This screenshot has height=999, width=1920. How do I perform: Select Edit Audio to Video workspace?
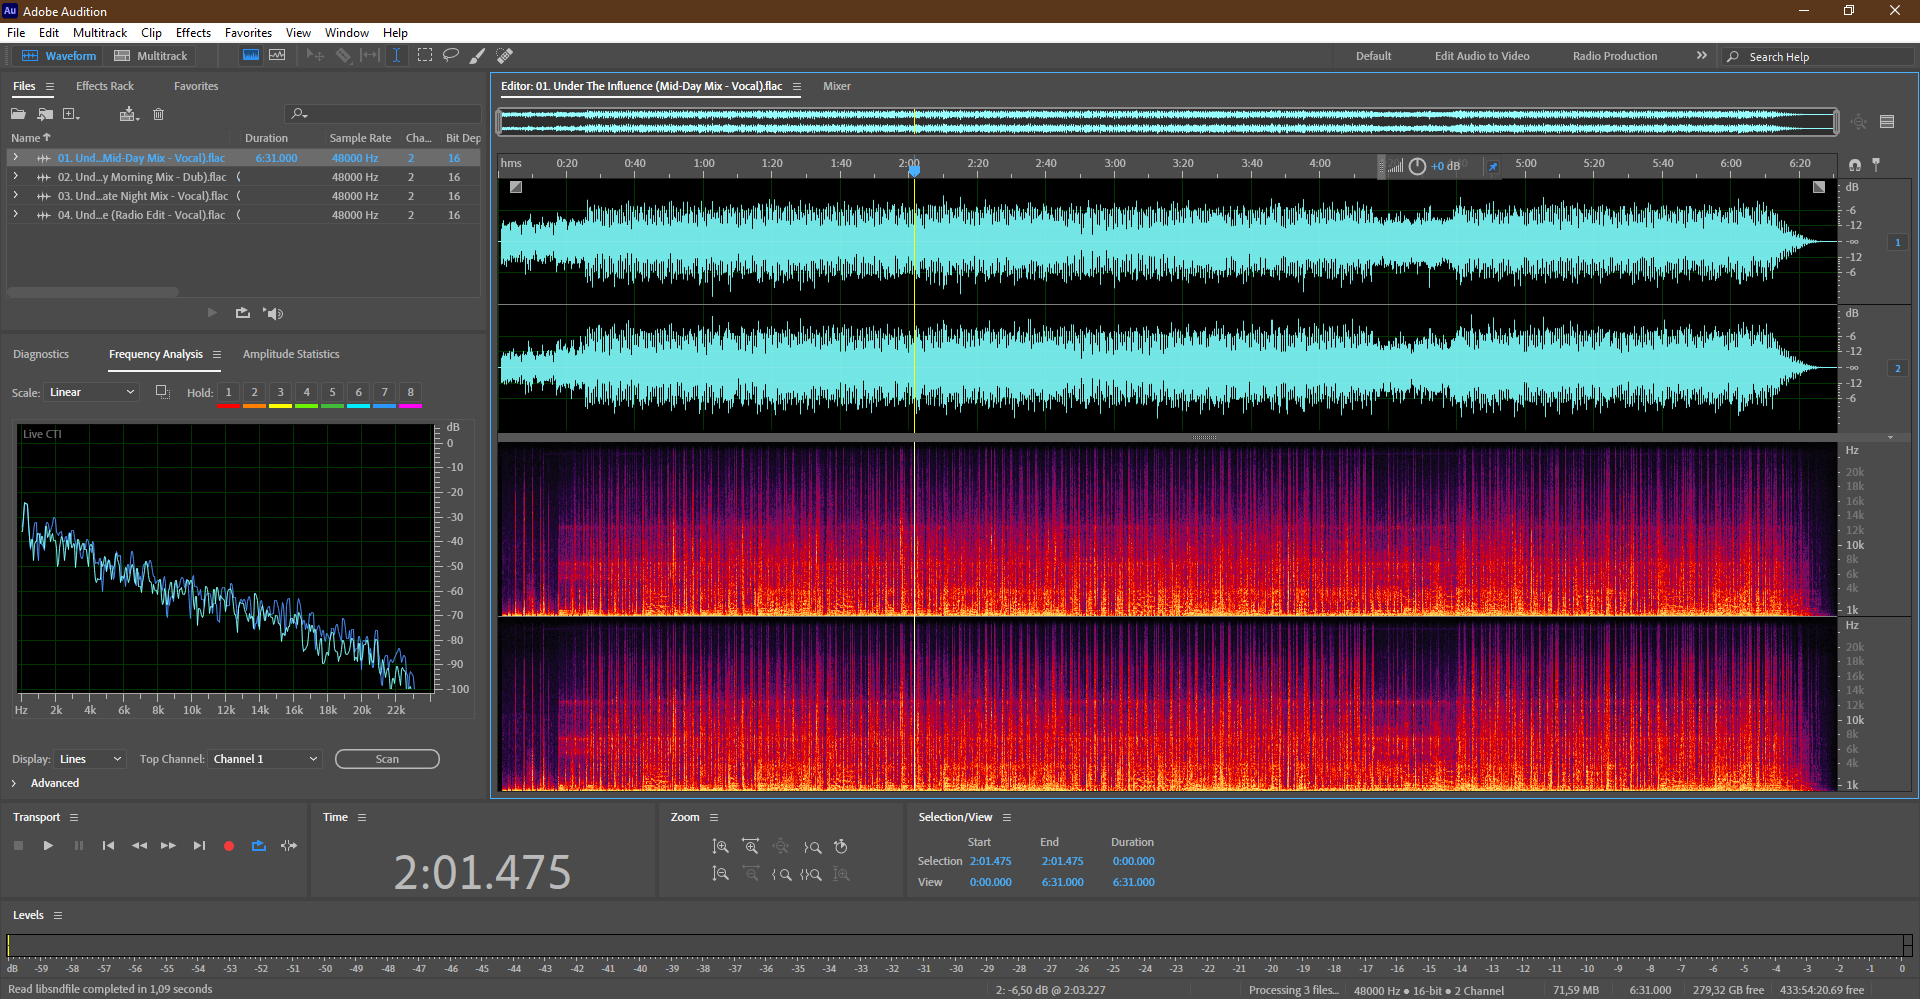1482,56
